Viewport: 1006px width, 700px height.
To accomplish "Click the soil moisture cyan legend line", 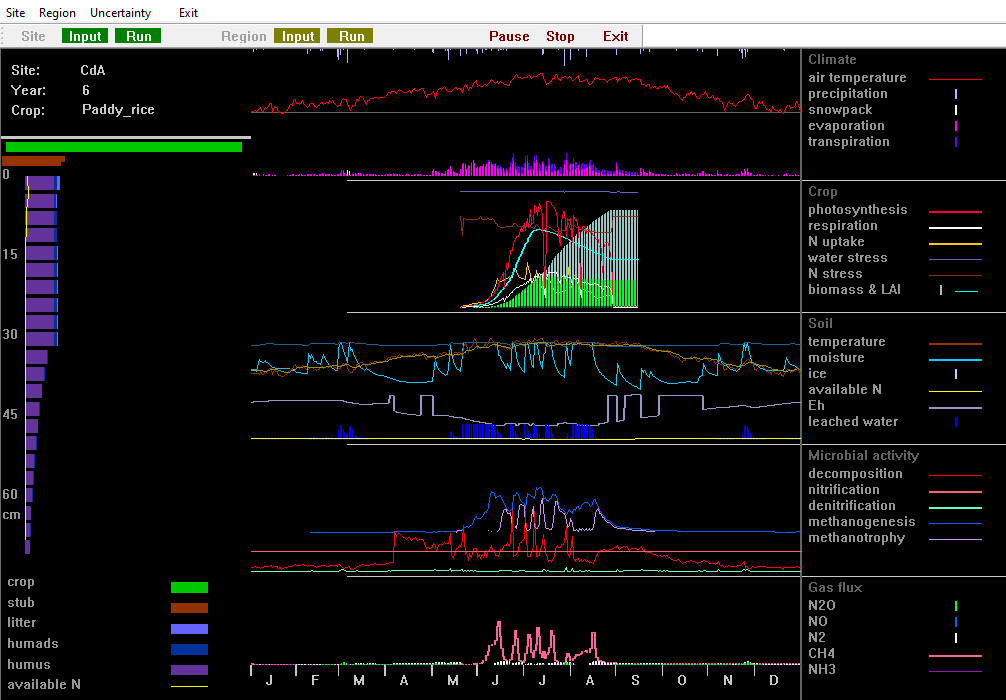I will tap(954, 359).
